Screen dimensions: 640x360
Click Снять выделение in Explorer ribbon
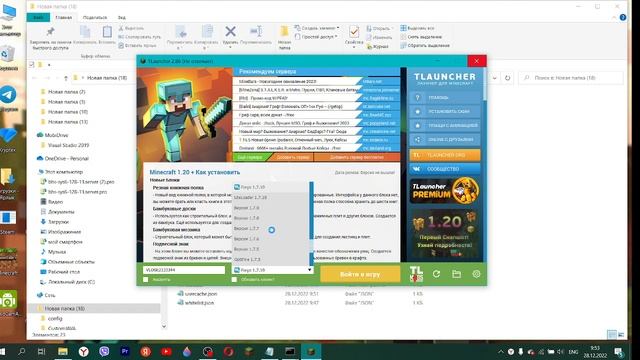[421, 37]
